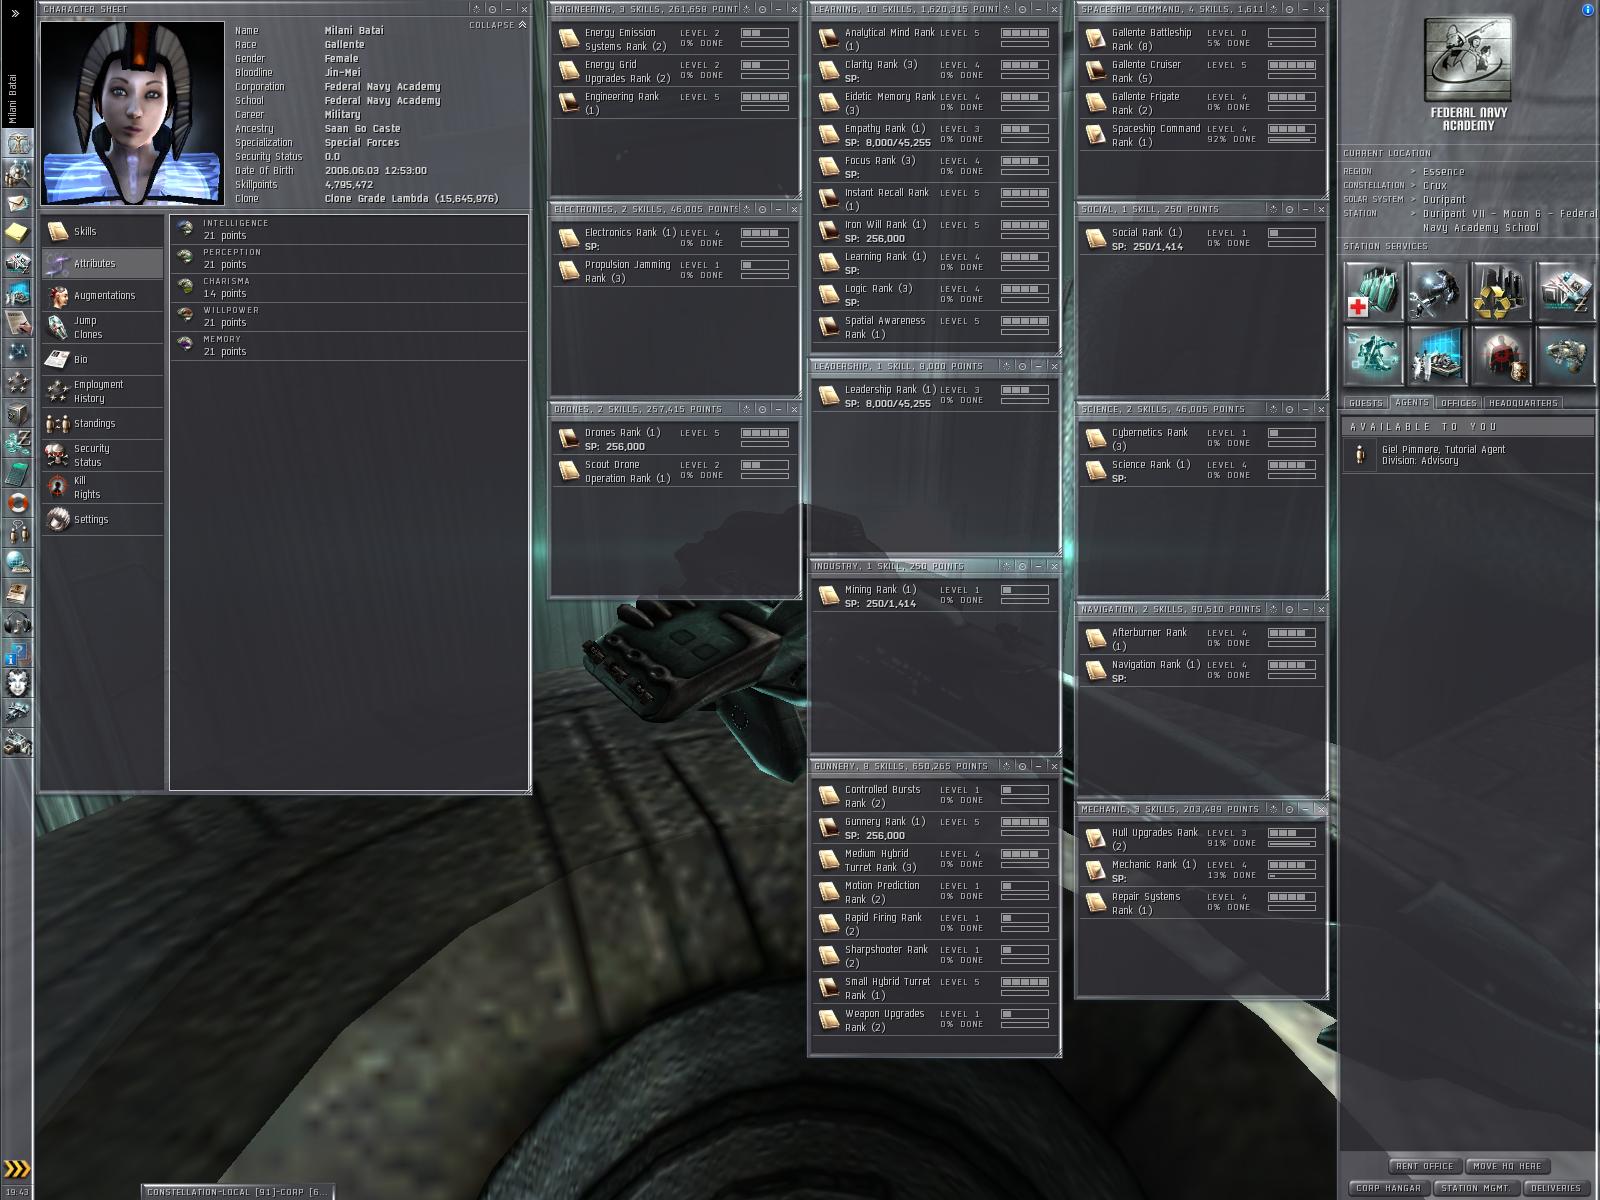Click the lifebuoy help icon in sidebar
The width and height of the screenshot is (1600, 1200).
(18, 502)
